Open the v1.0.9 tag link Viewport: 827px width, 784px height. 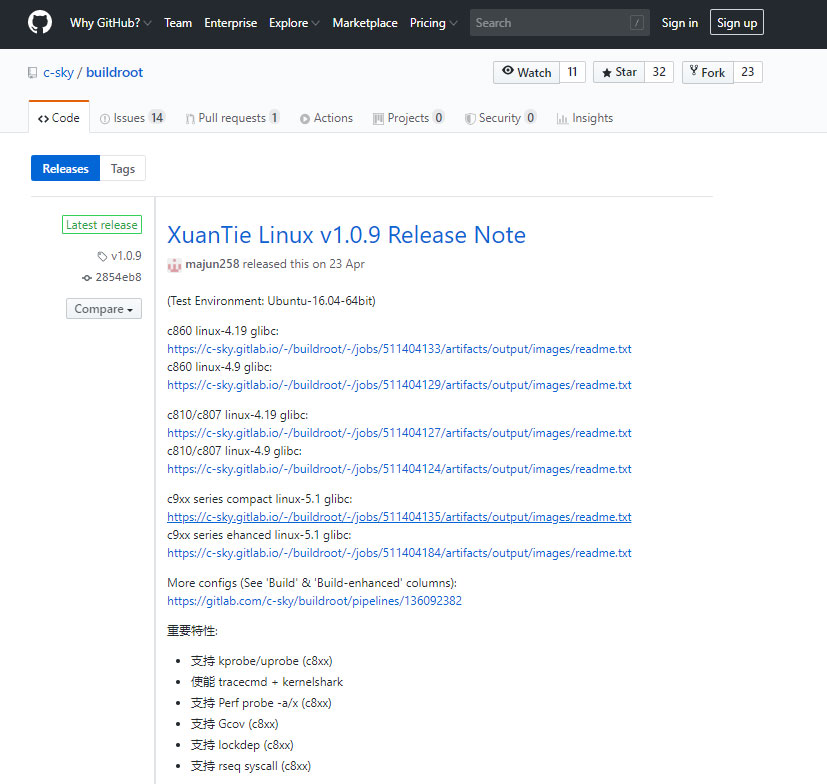[125, 256]
